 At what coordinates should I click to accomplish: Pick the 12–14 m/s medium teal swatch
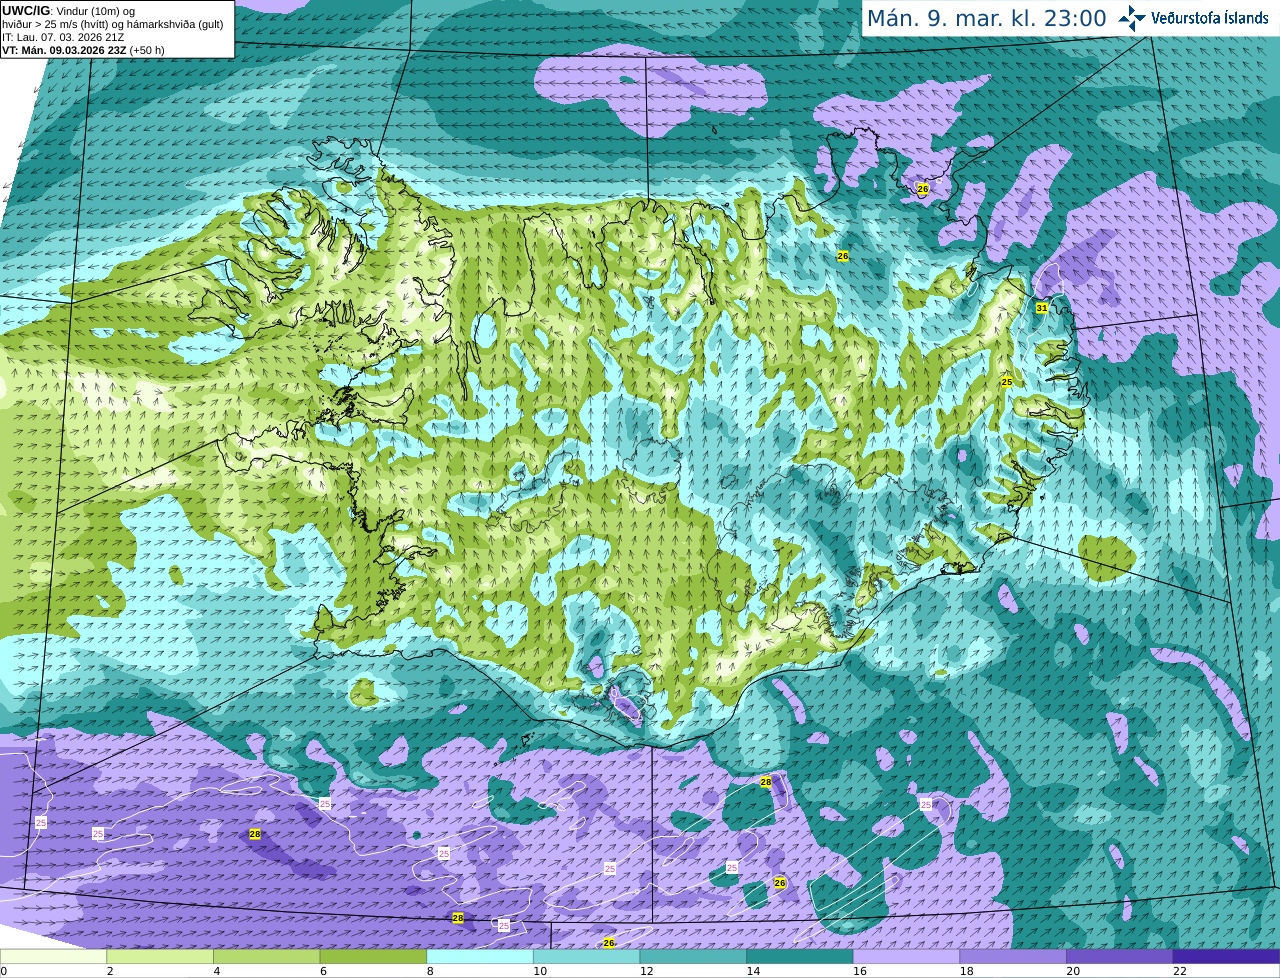coord(693,956)
